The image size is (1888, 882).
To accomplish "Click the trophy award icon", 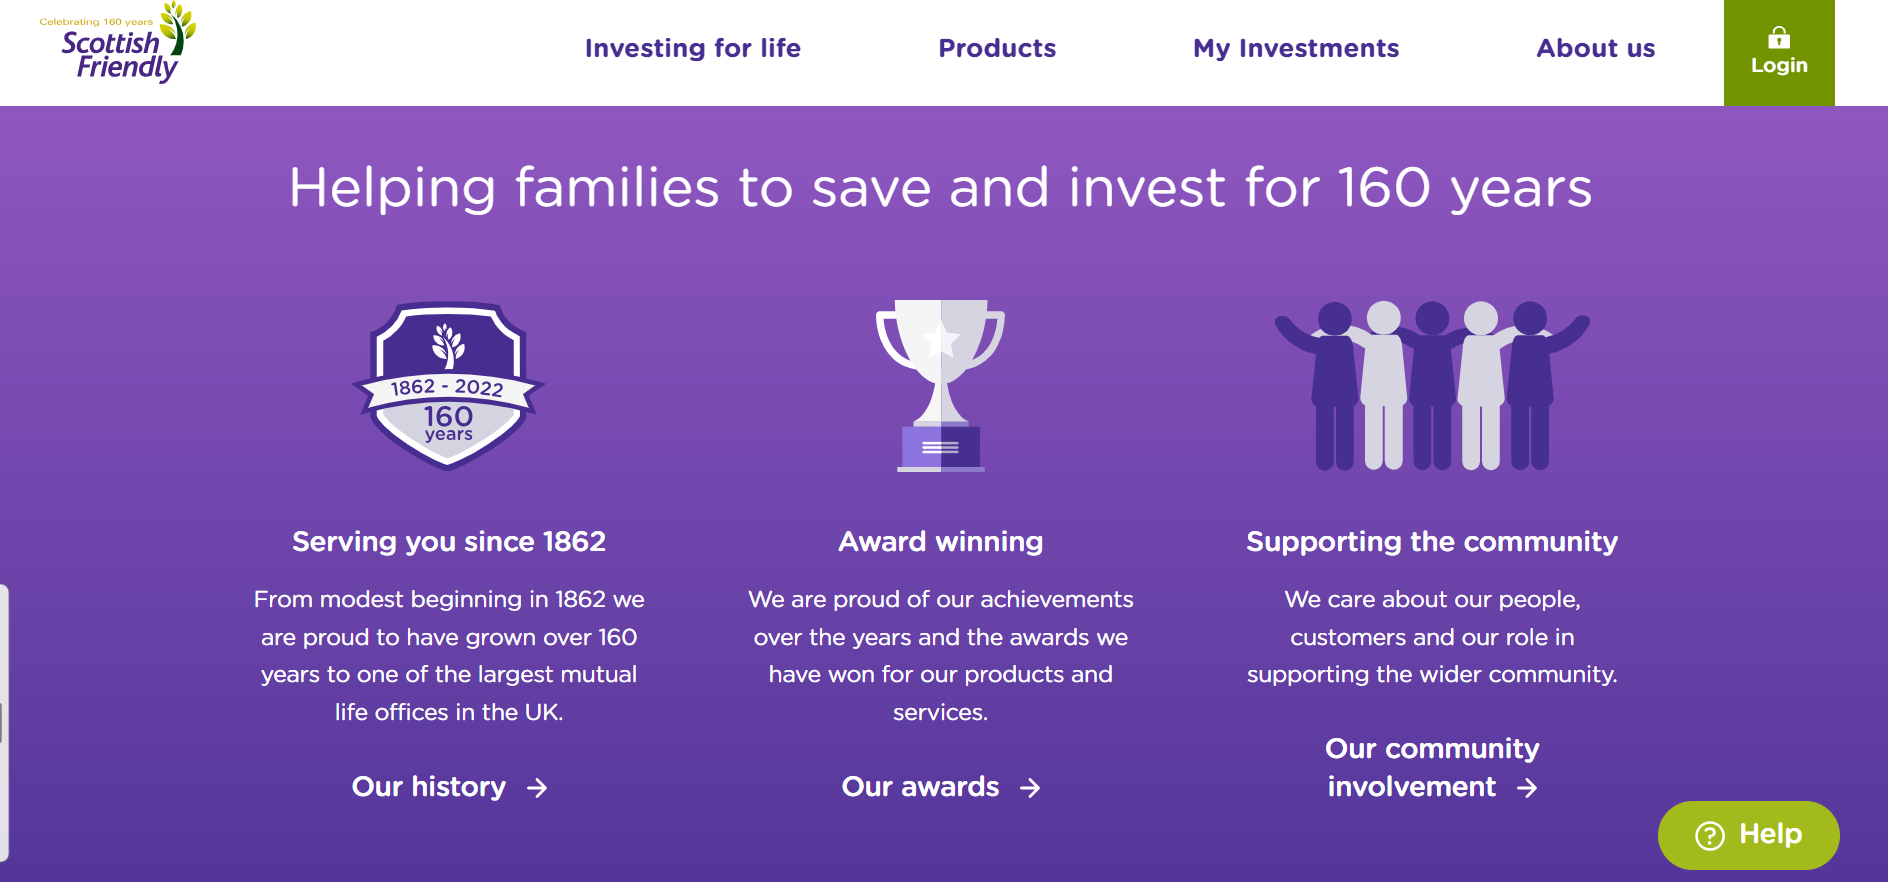I will (x=940, y=386).
